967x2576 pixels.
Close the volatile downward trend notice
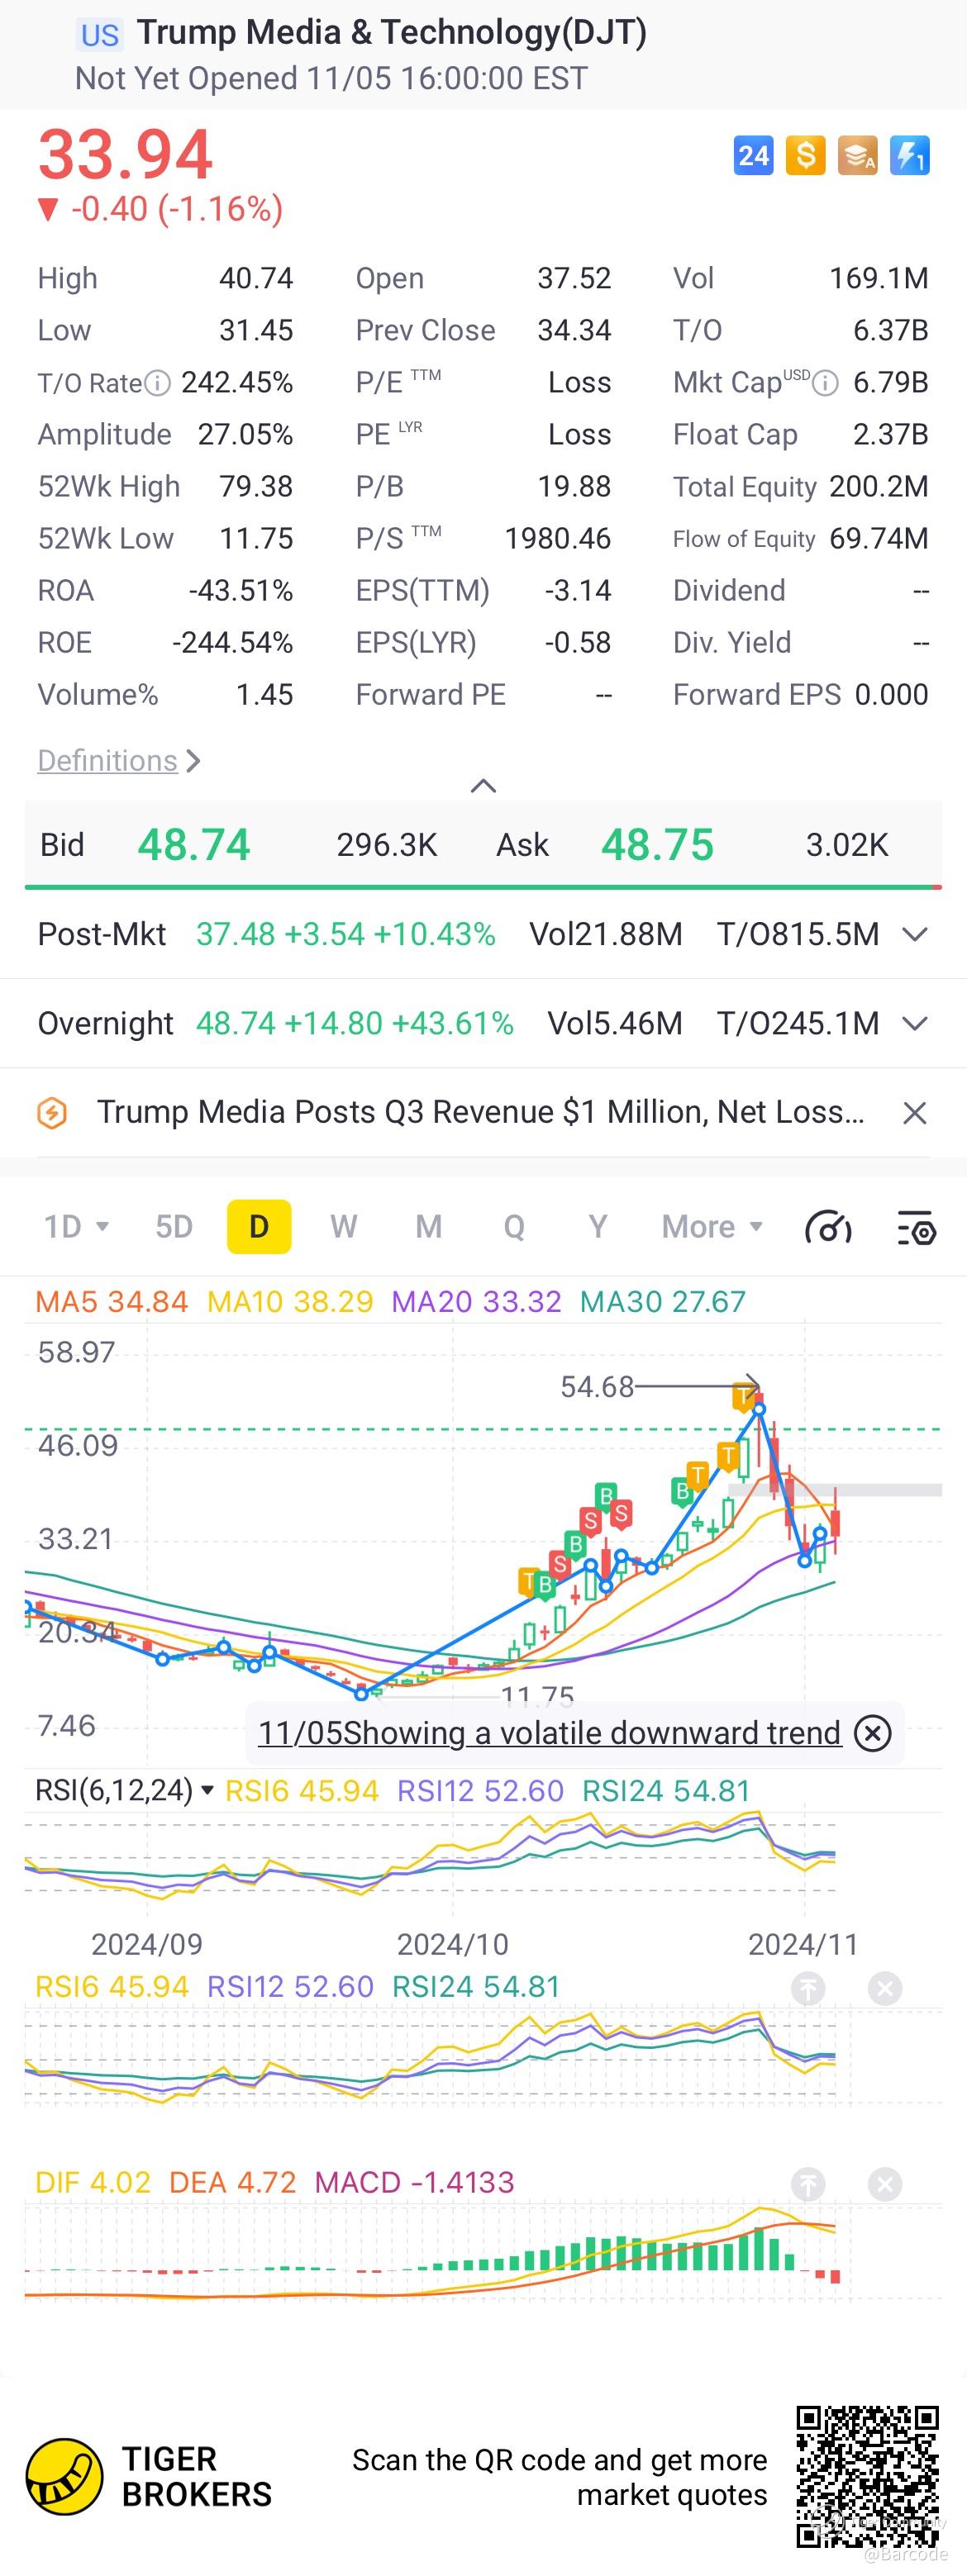[872, 1733]
